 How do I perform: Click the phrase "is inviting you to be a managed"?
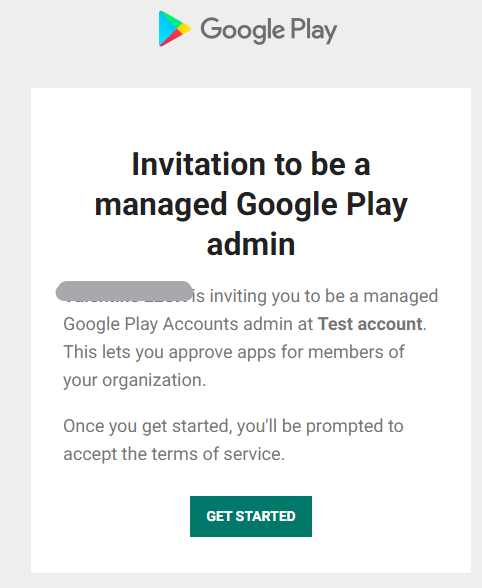click(x=315, y=296)
